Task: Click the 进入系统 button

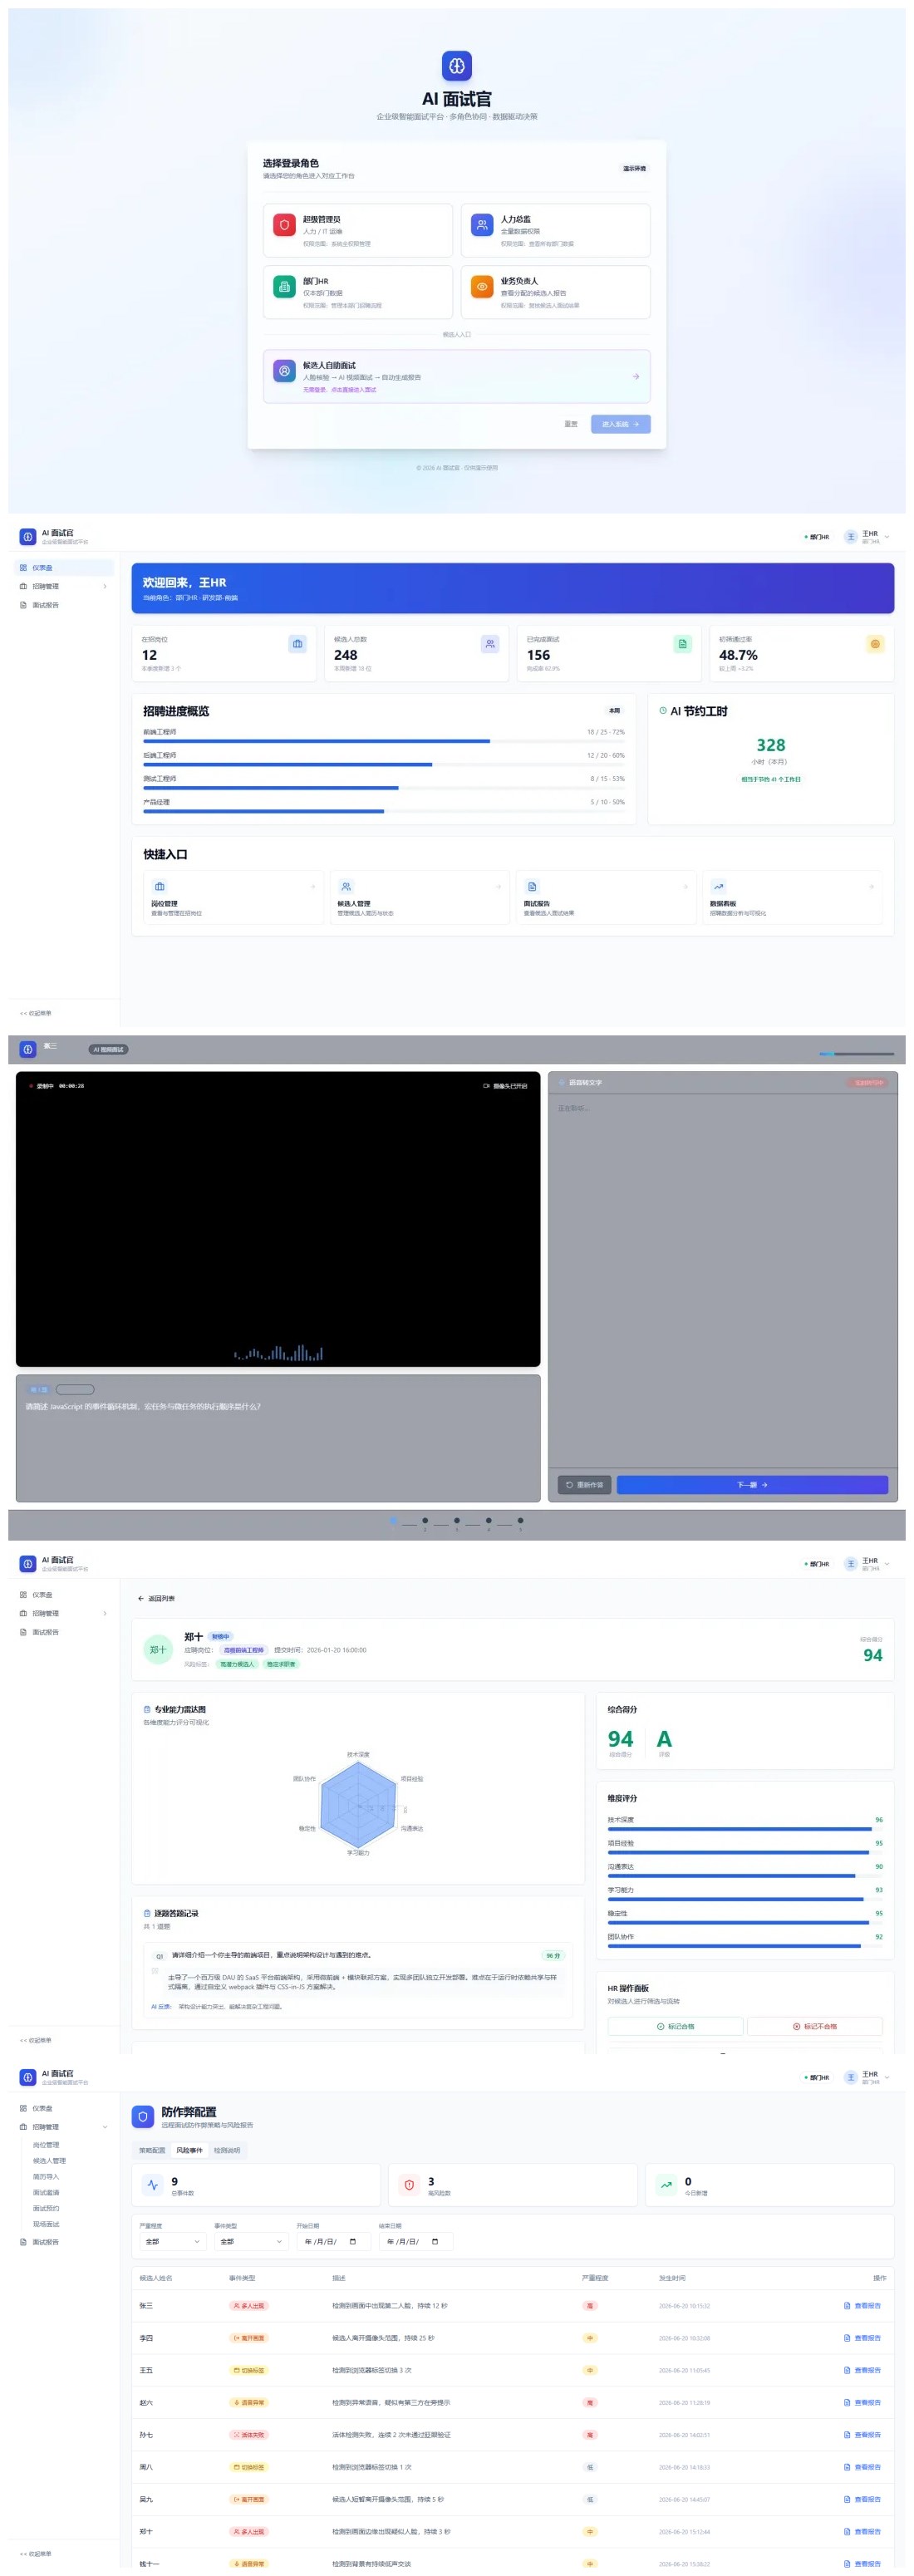Action: point(620,424)
